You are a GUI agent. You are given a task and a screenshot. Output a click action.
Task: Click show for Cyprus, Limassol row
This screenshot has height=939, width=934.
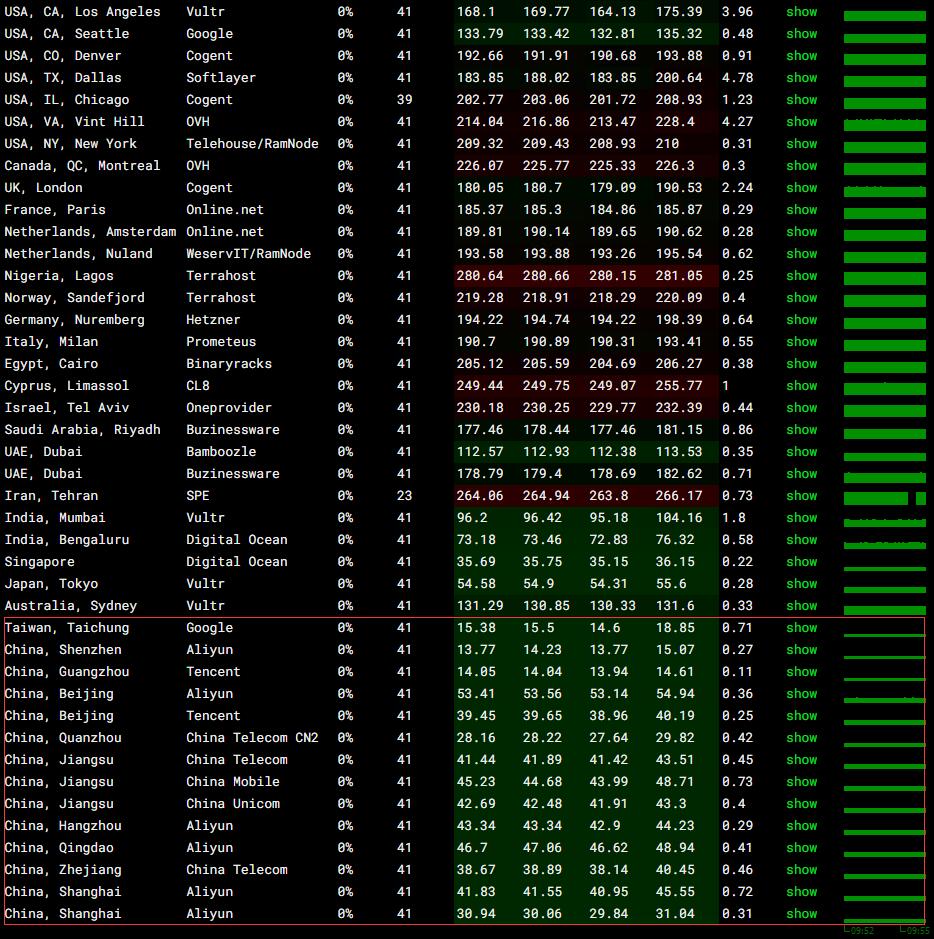pos(801,386)
